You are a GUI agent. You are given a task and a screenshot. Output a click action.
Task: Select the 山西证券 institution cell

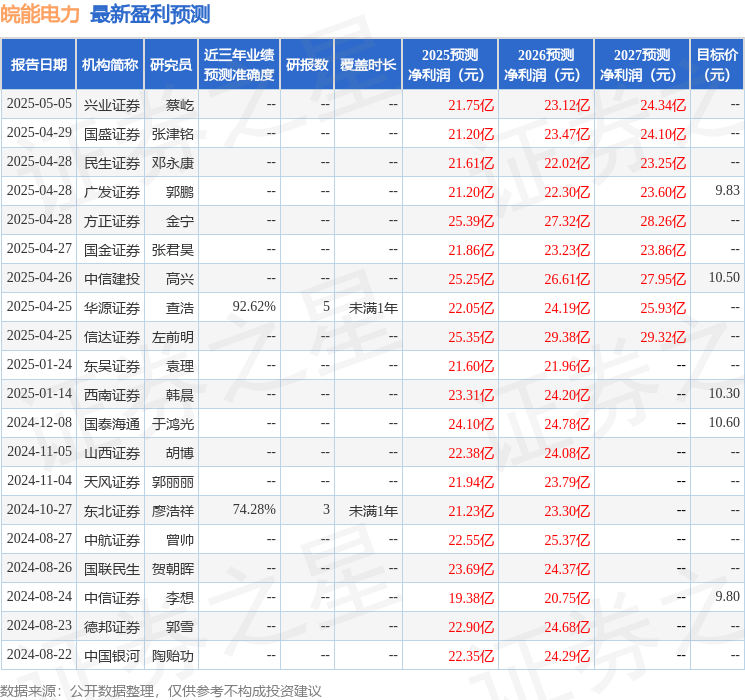pyautogui.click(x=112, y=453)
